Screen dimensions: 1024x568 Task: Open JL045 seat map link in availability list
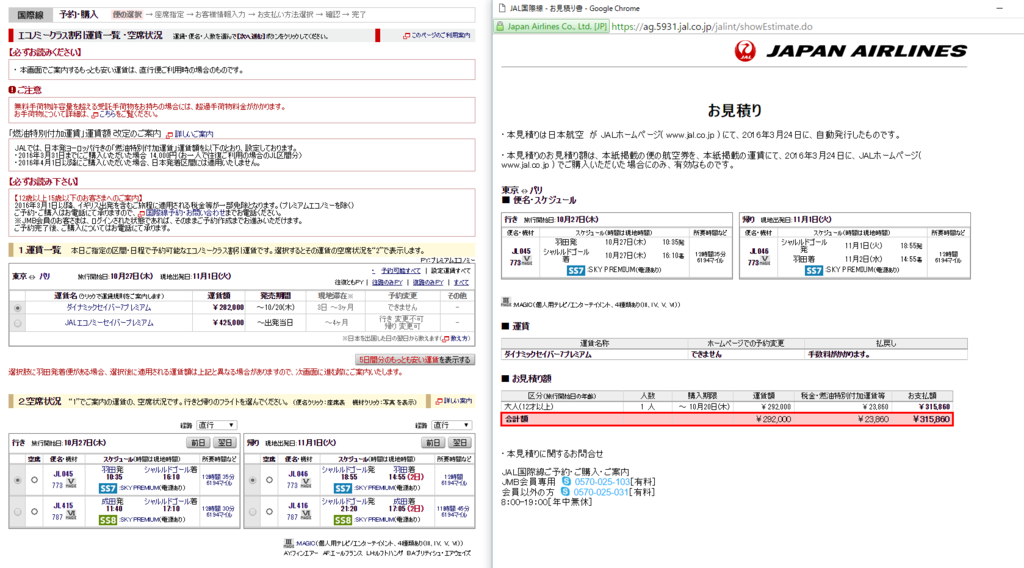point(64,474)
